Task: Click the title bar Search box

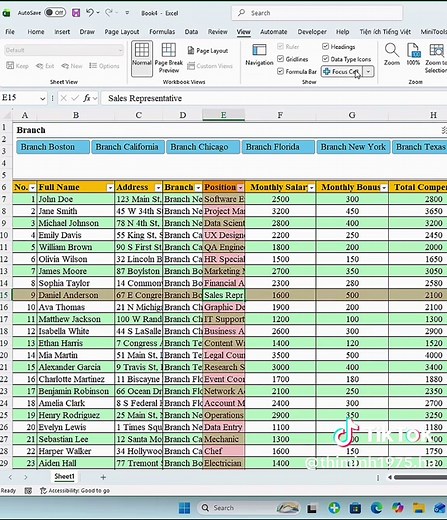Action: tap(317, 13)
